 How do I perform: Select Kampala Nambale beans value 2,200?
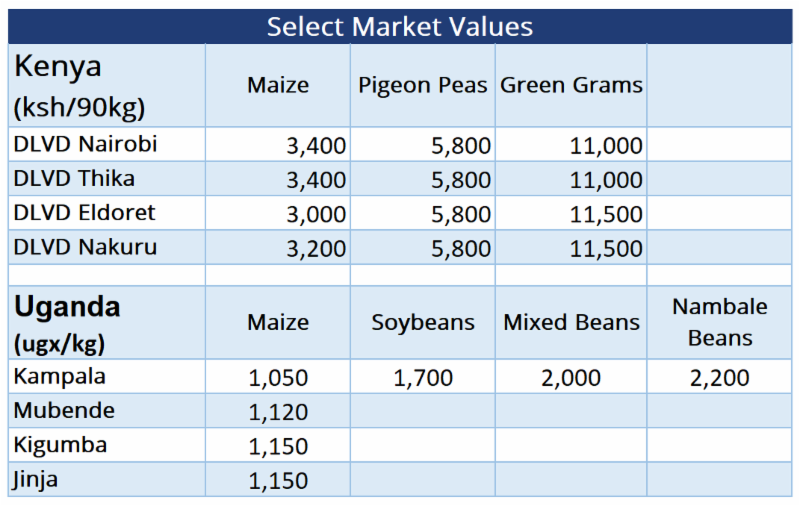click(x=719, y=378)
